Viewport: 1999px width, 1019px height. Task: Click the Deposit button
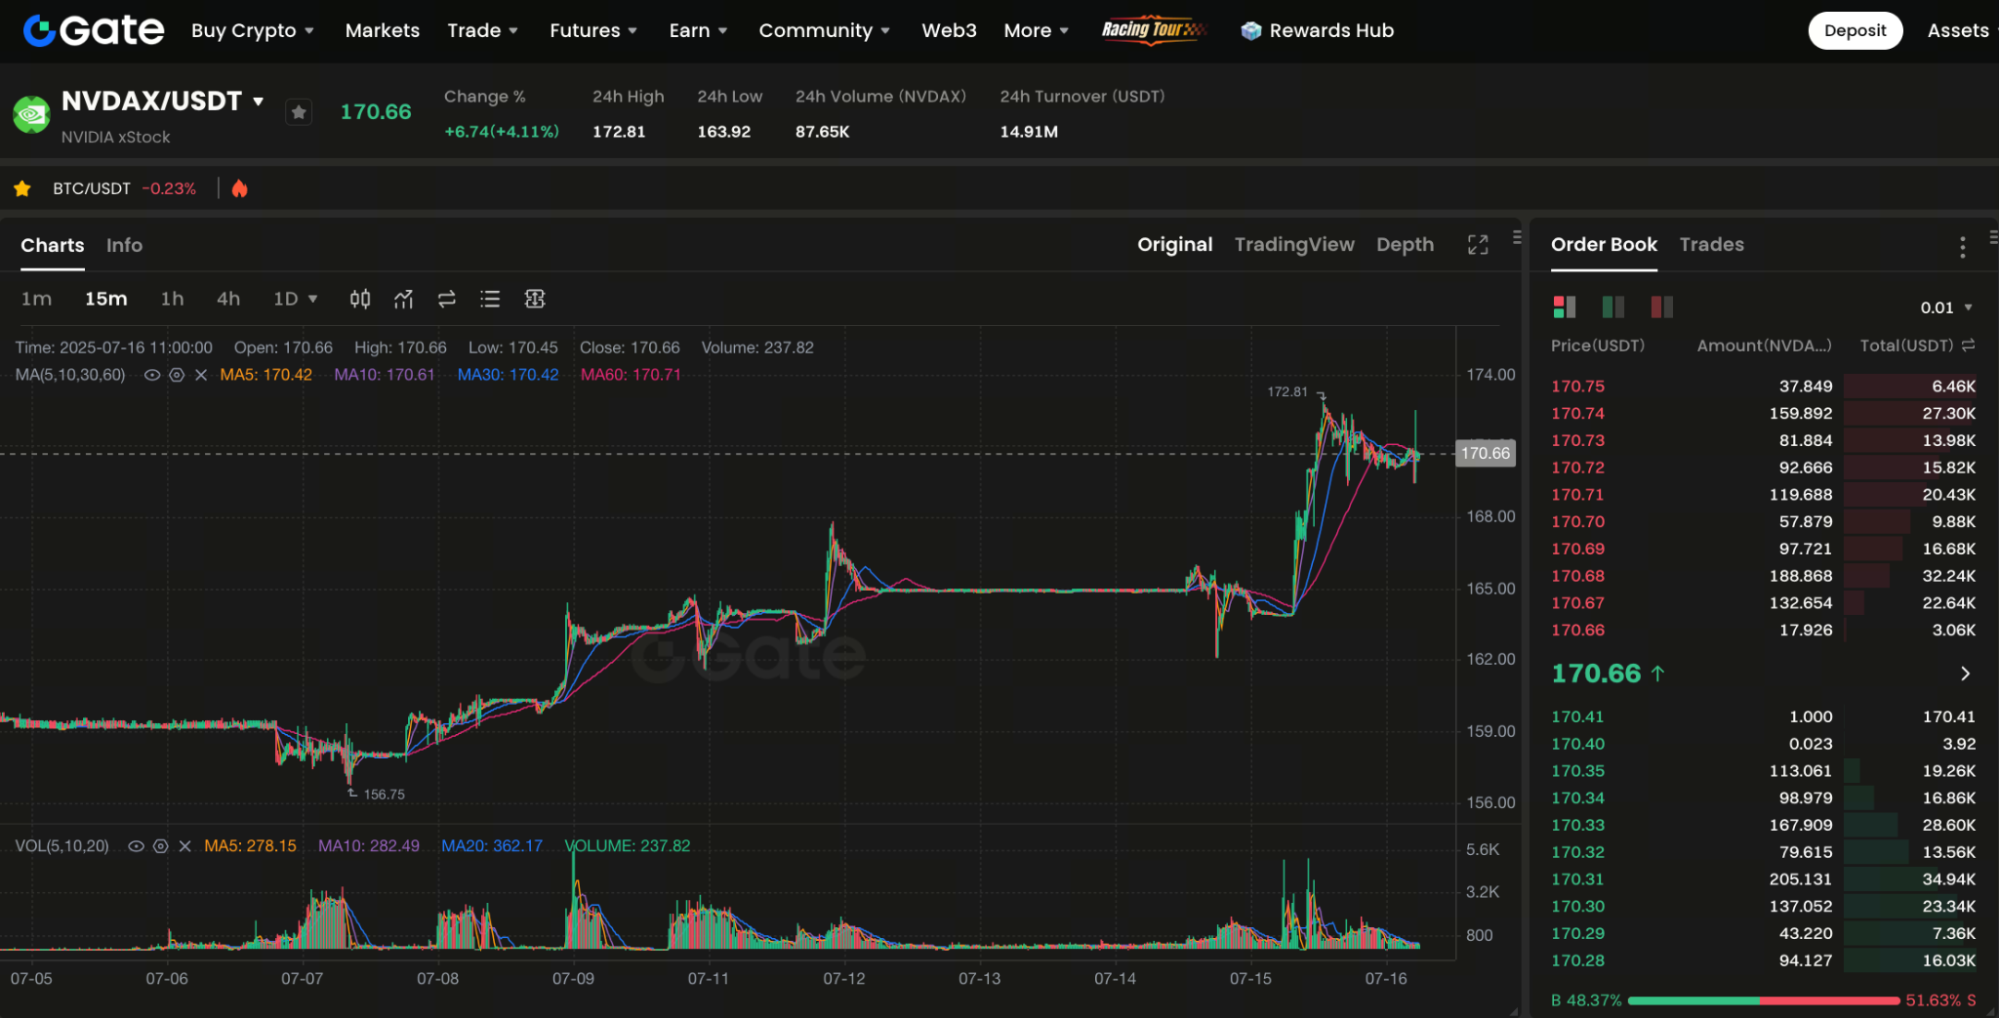1855,31
